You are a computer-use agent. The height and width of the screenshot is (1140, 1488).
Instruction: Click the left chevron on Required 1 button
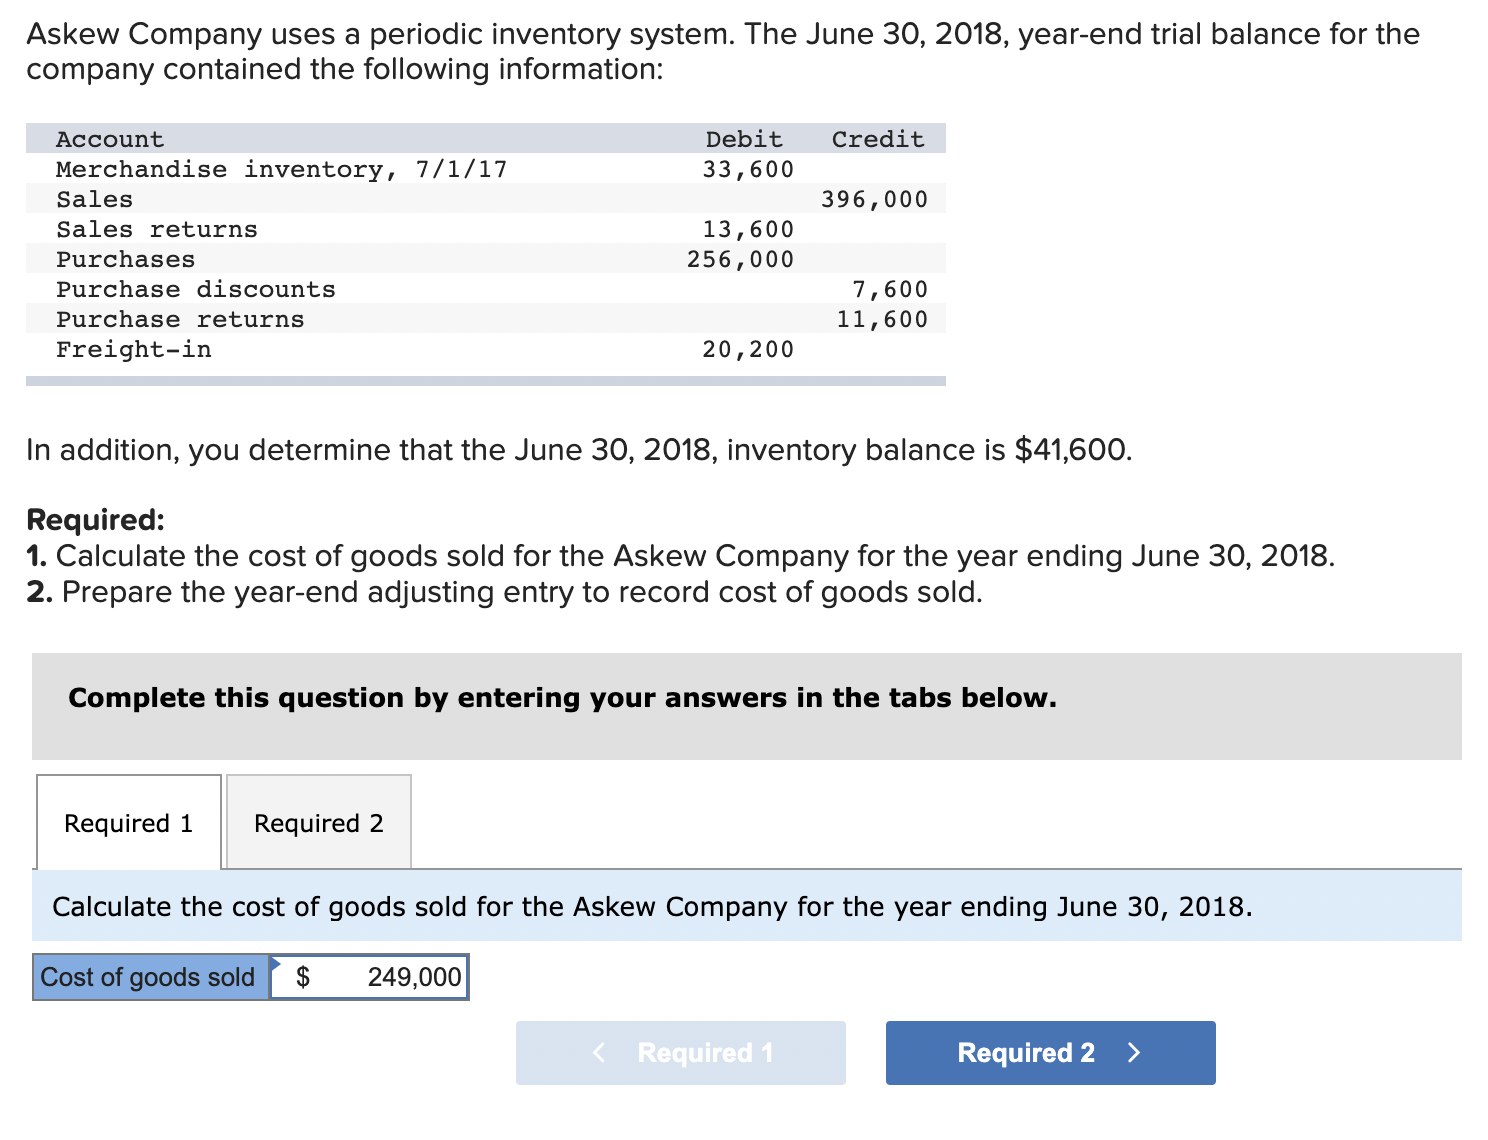coord(598,1052)
